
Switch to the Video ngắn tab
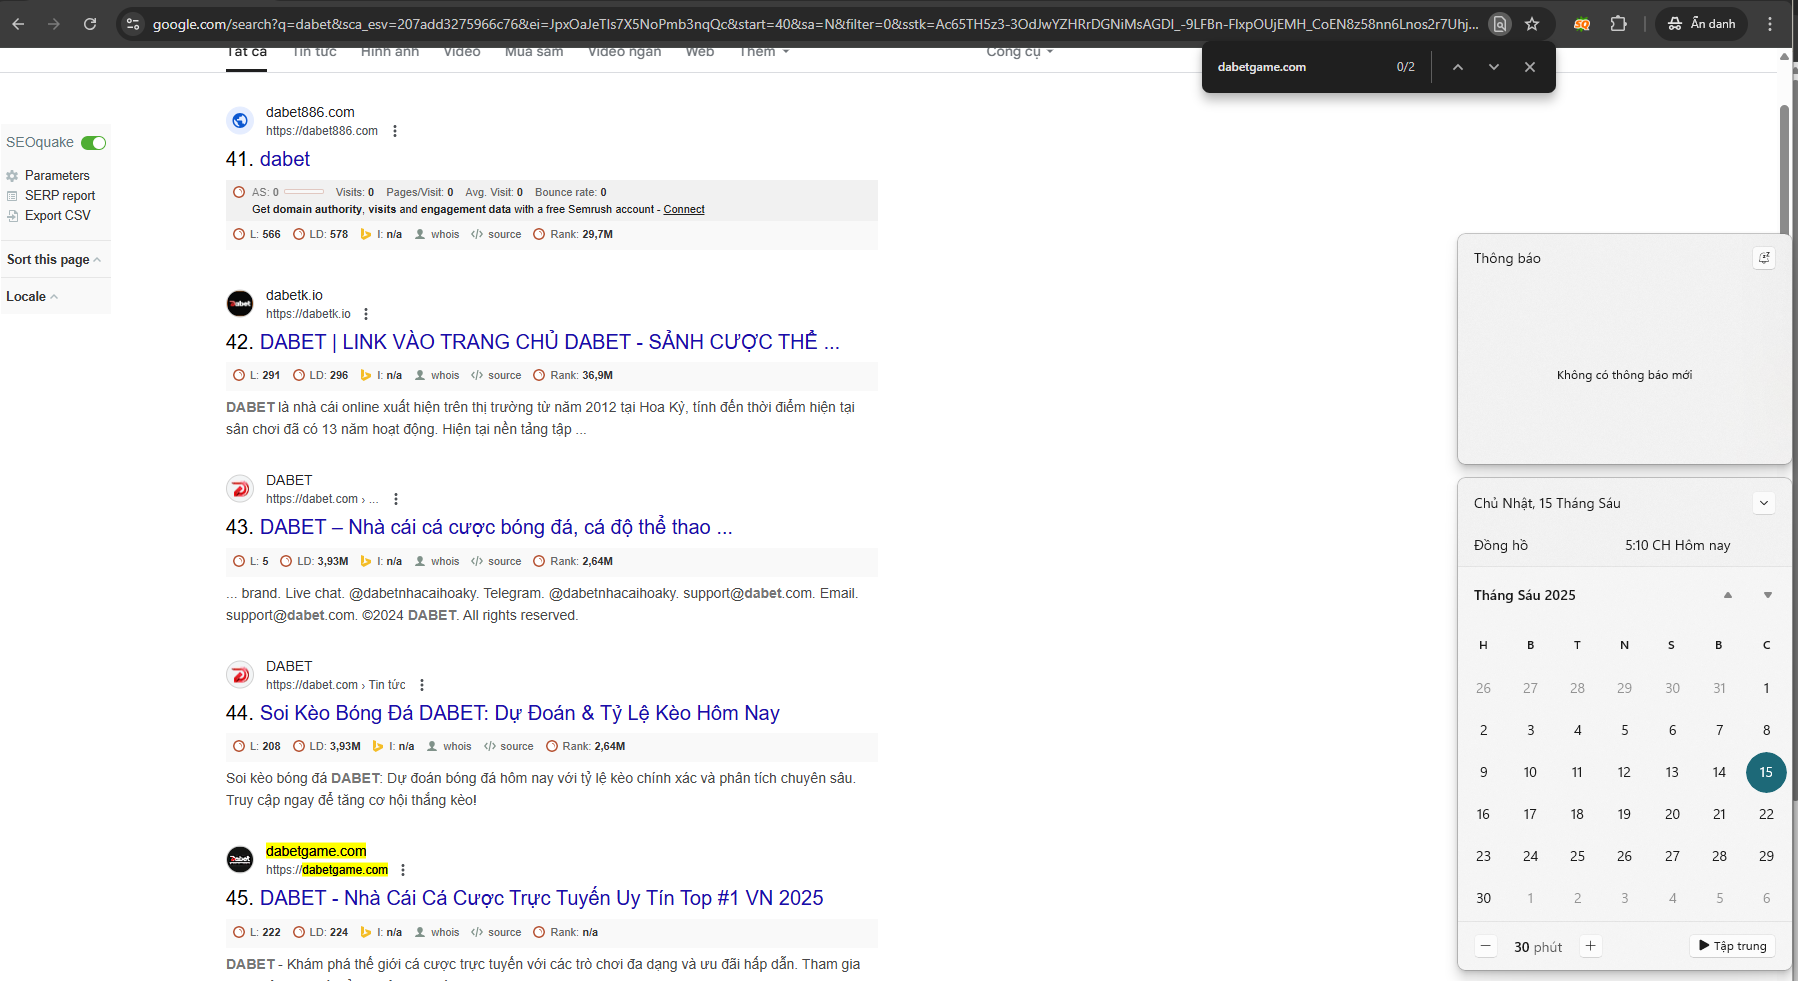coord(625,52)
